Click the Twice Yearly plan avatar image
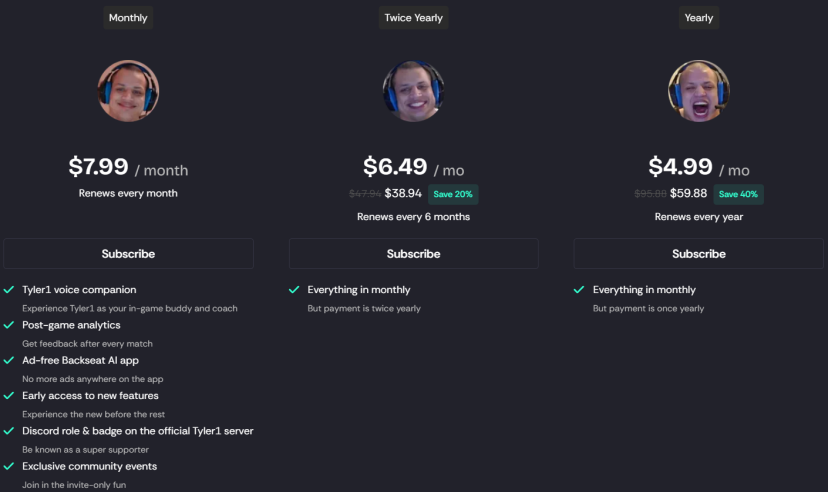The width and height of the screenshot is (828, 492). (413, 91)
